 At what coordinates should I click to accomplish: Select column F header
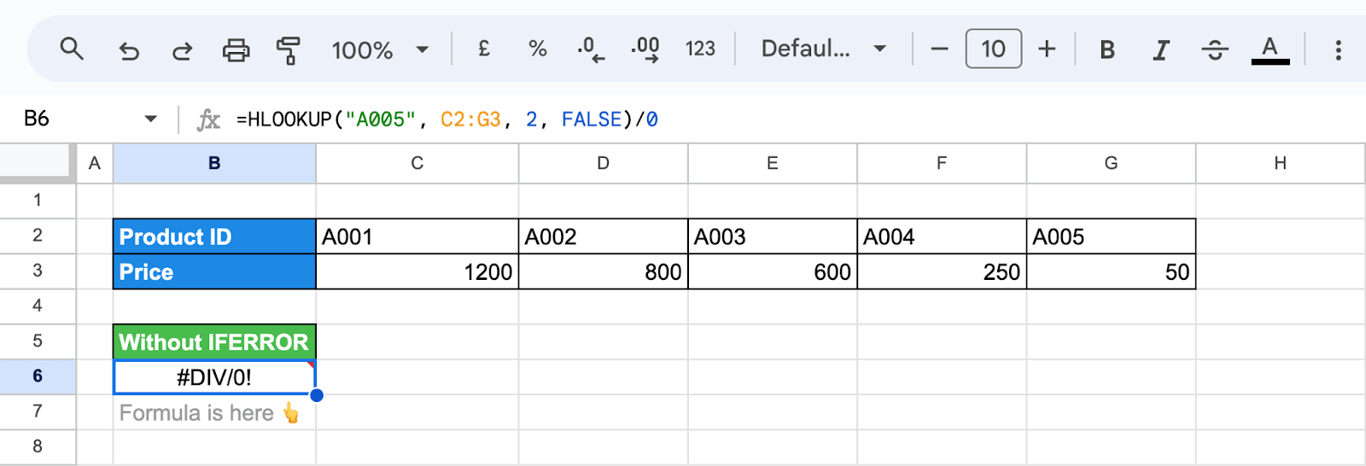[942, 164]
